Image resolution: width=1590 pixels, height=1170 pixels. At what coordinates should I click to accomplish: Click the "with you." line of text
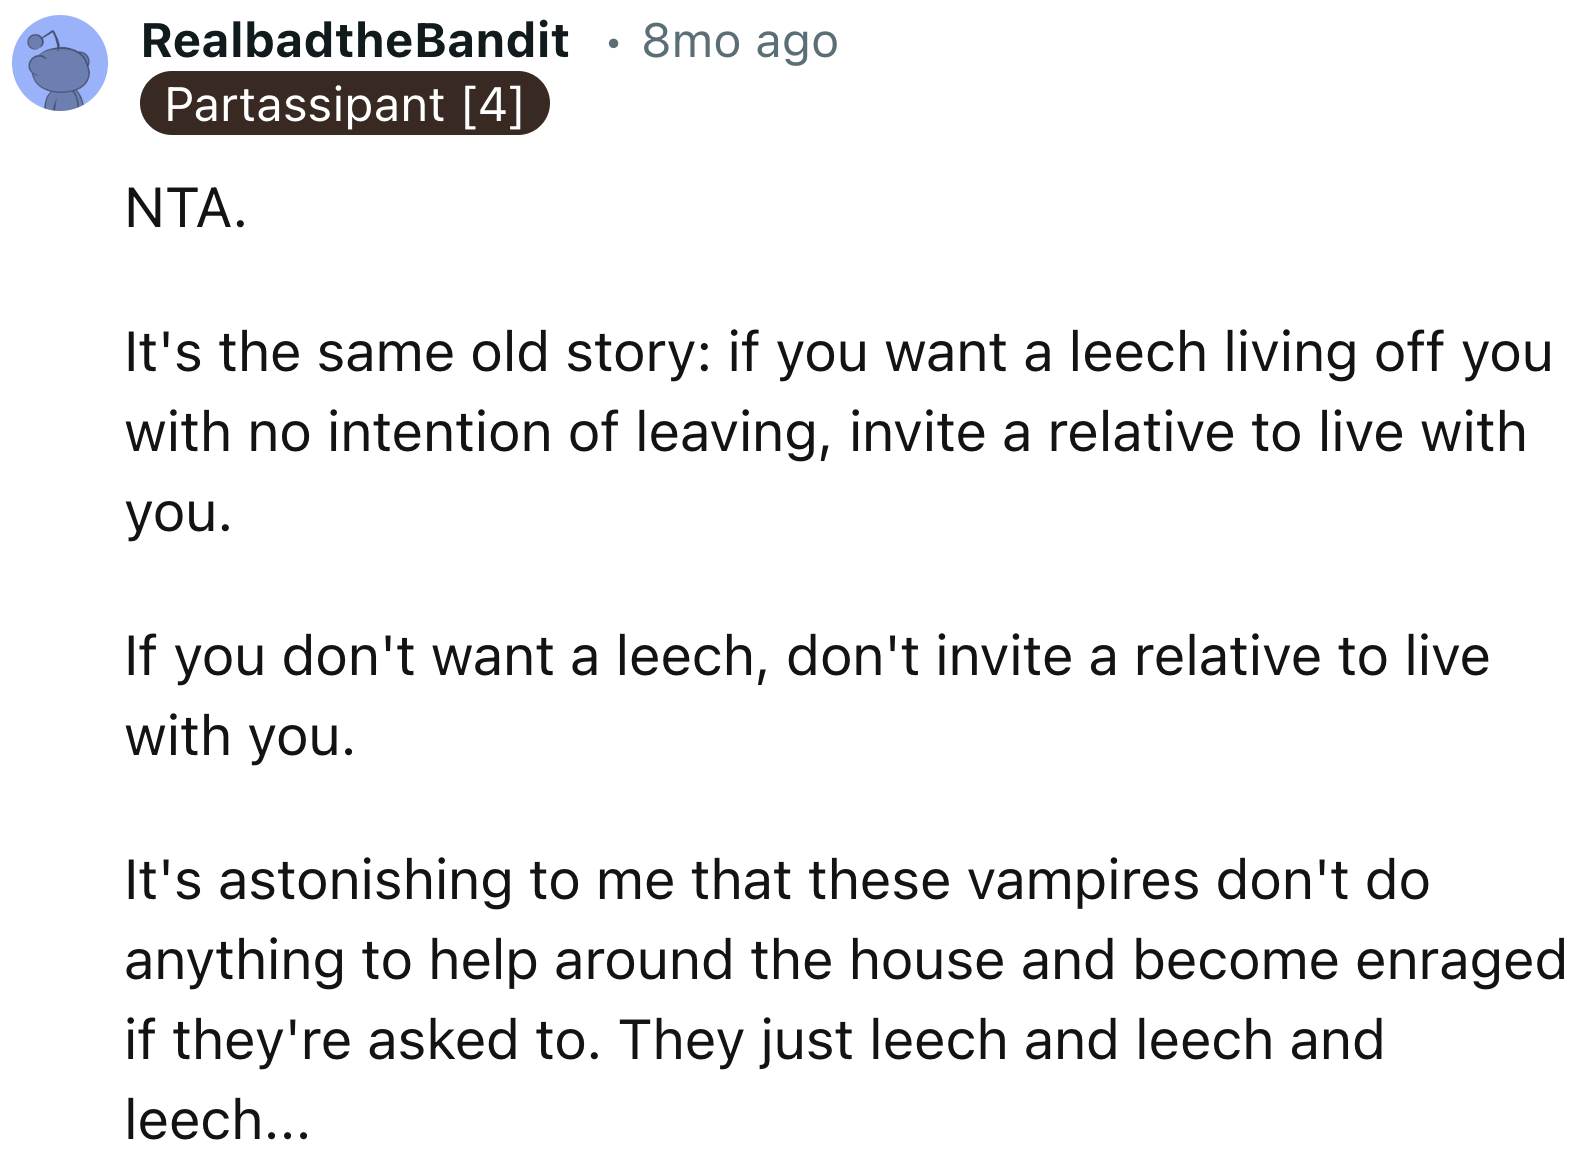tap(240, 737)
